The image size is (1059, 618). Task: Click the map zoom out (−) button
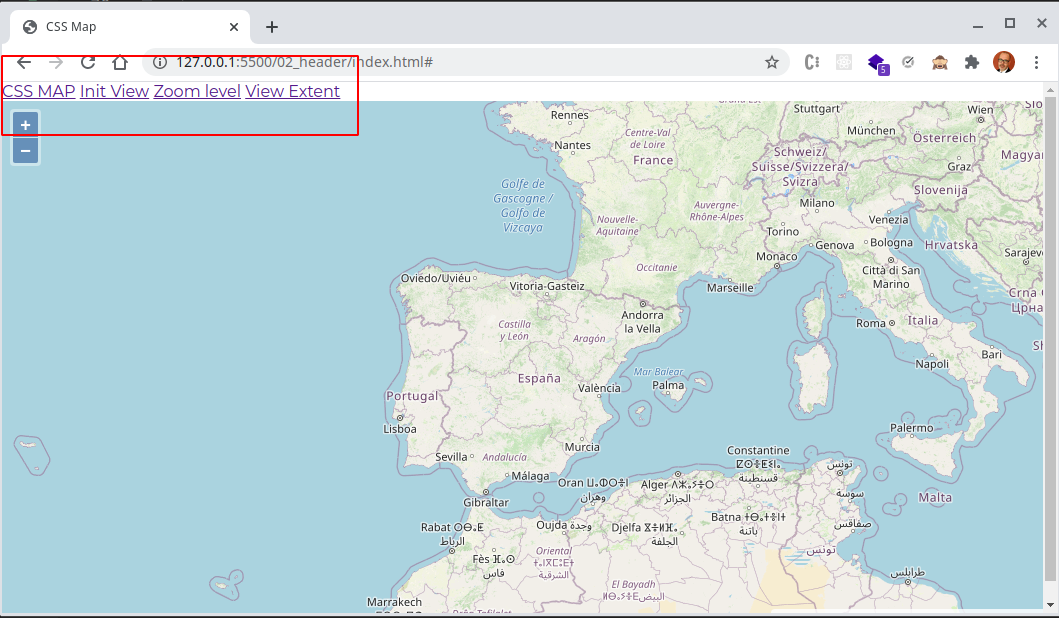coord(25,151)
